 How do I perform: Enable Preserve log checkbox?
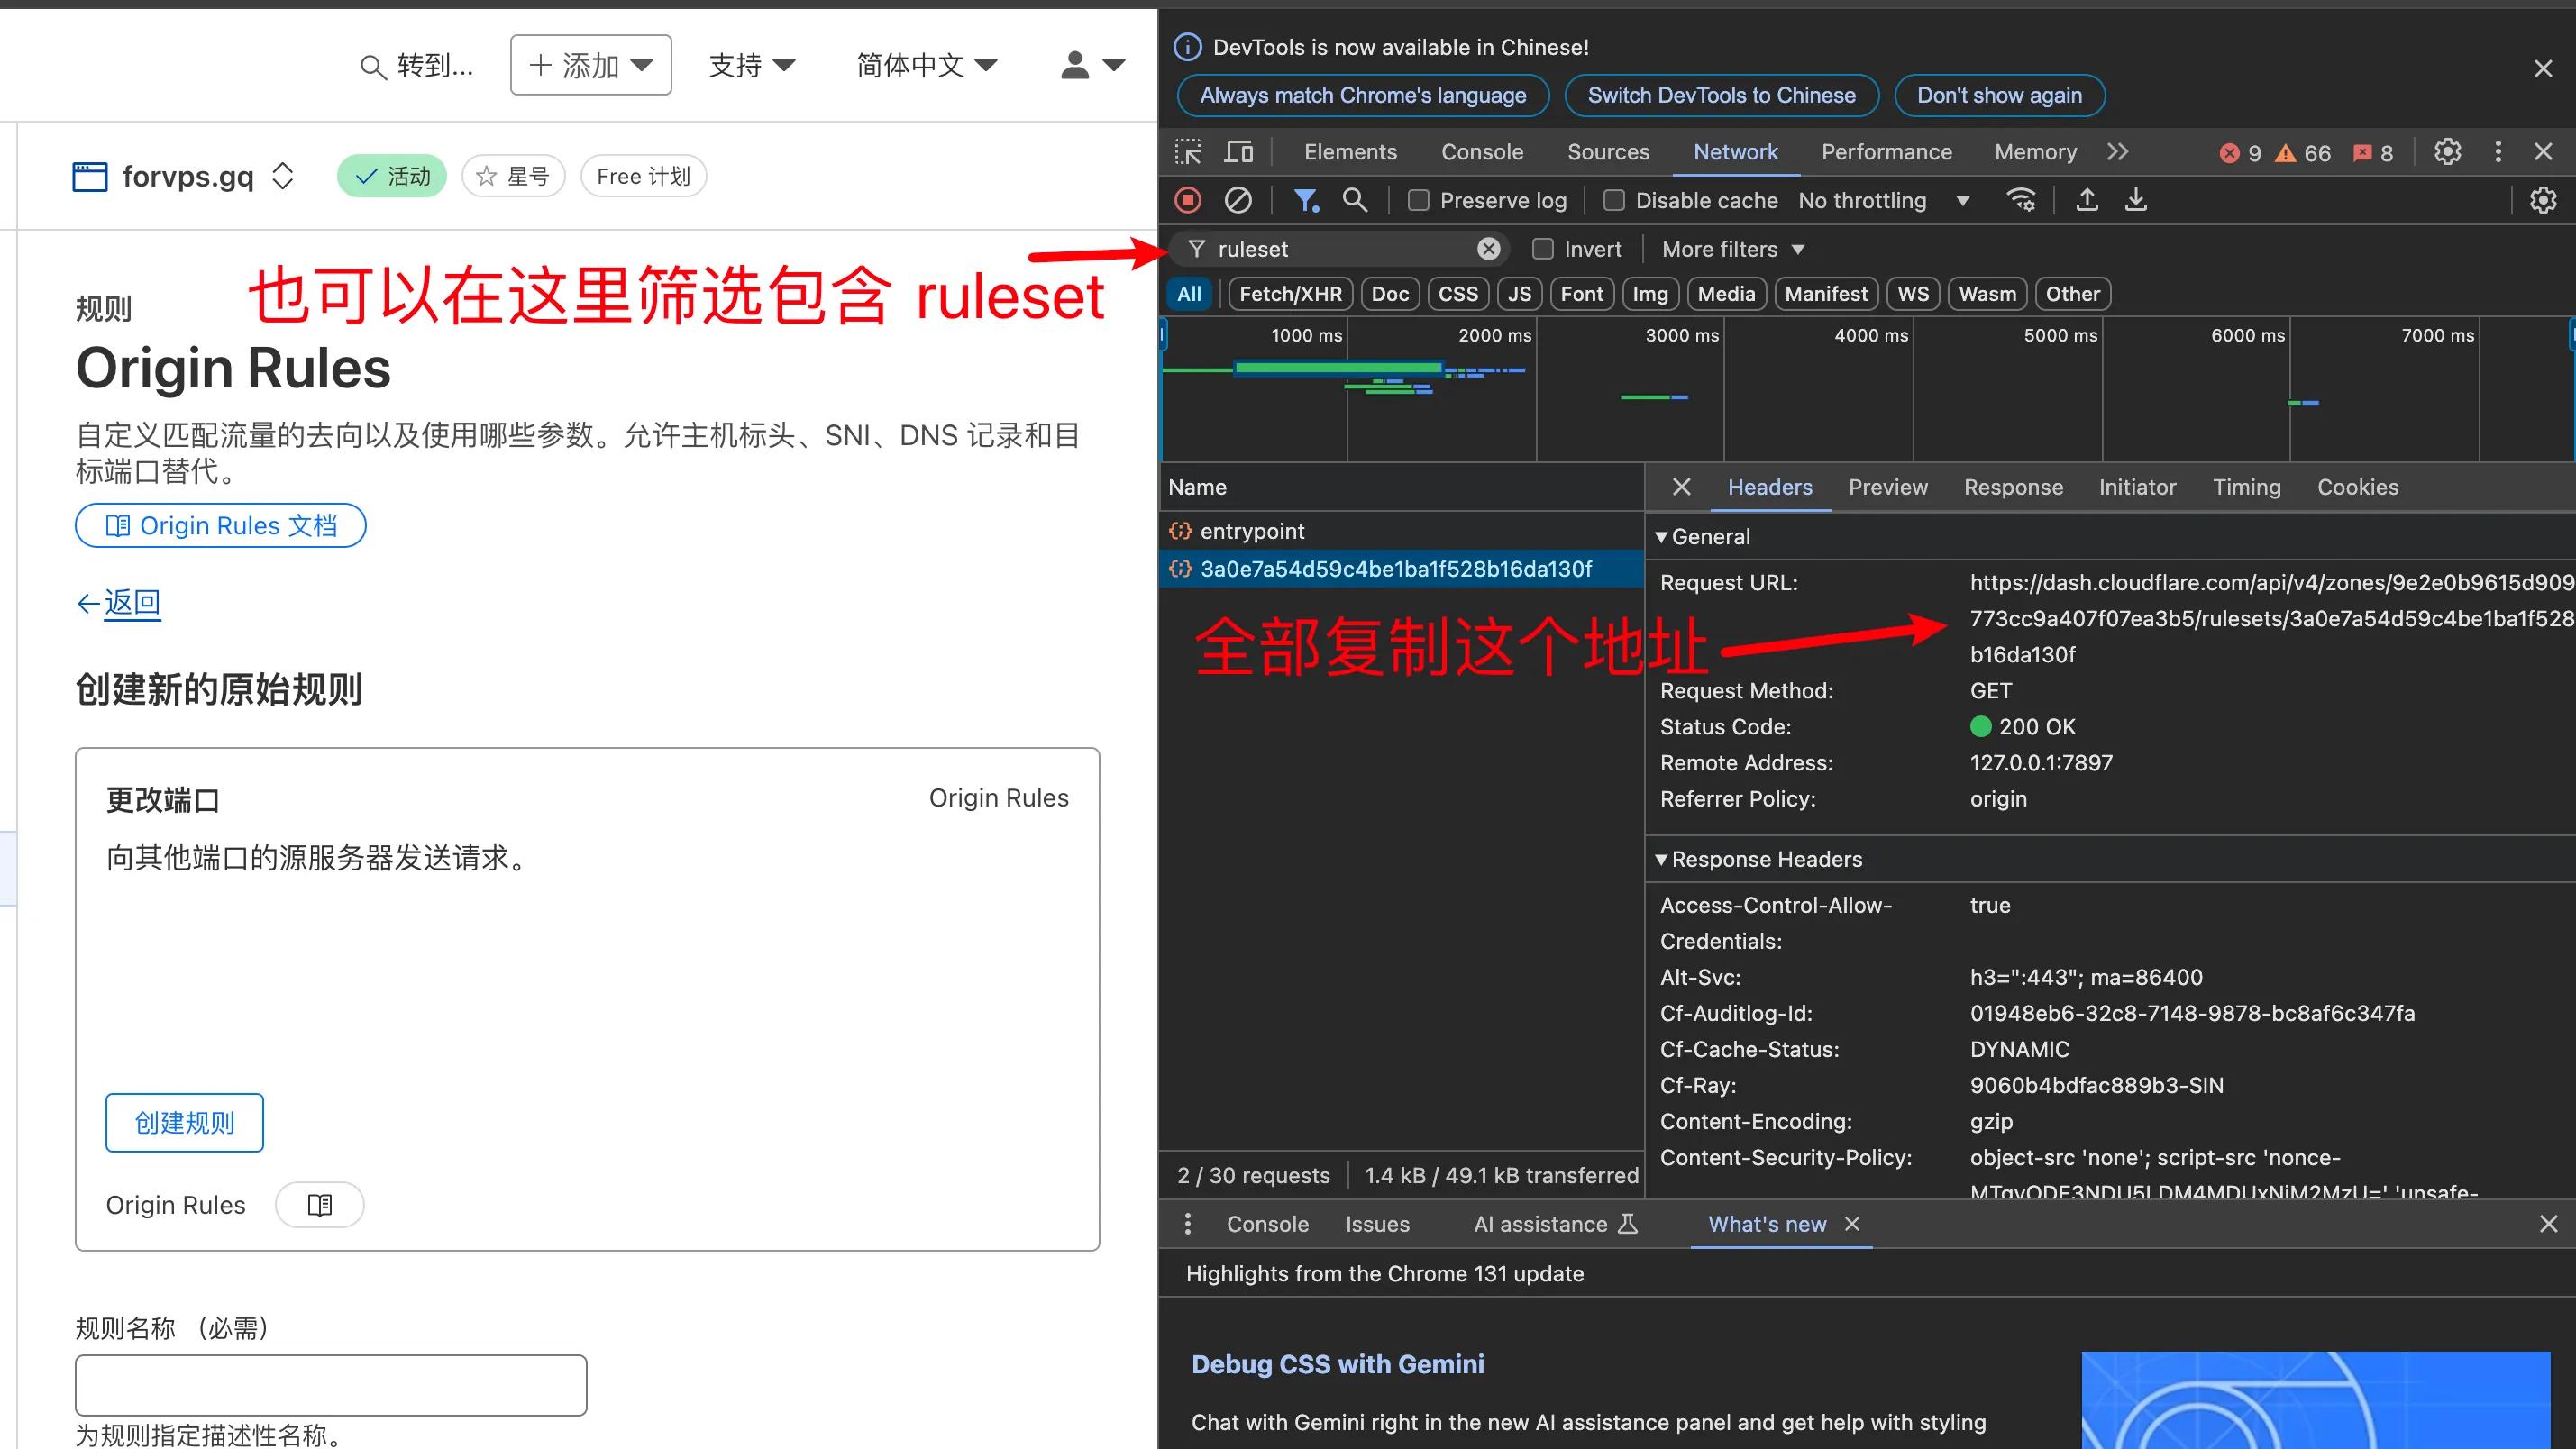pyautogui.click(x=1418, y=200)
